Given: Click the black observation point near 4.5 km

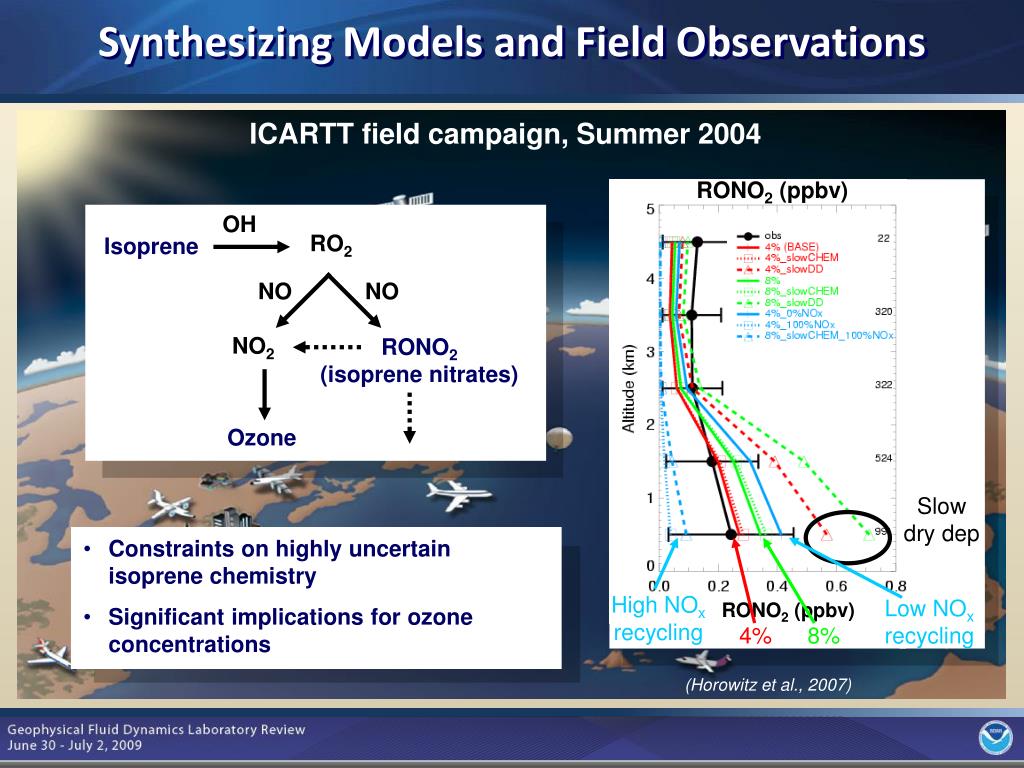Looking at the screenshot, I should 697,242.
